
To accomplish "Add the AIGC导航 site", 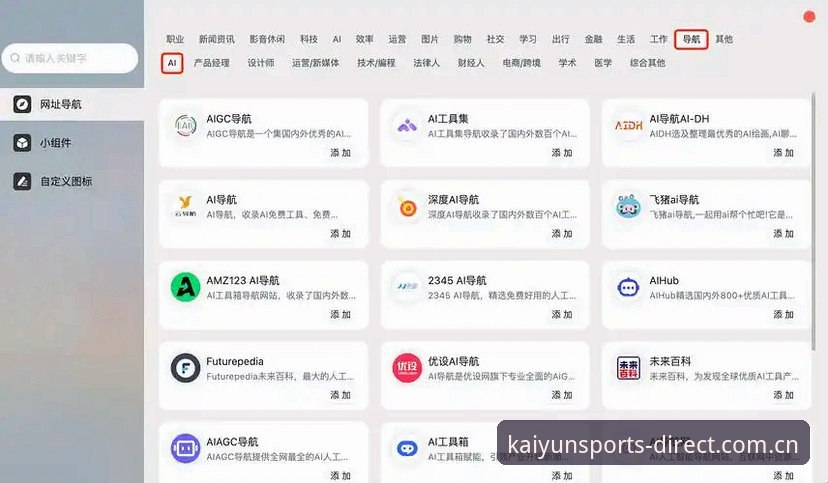I will tap(341, 153).
